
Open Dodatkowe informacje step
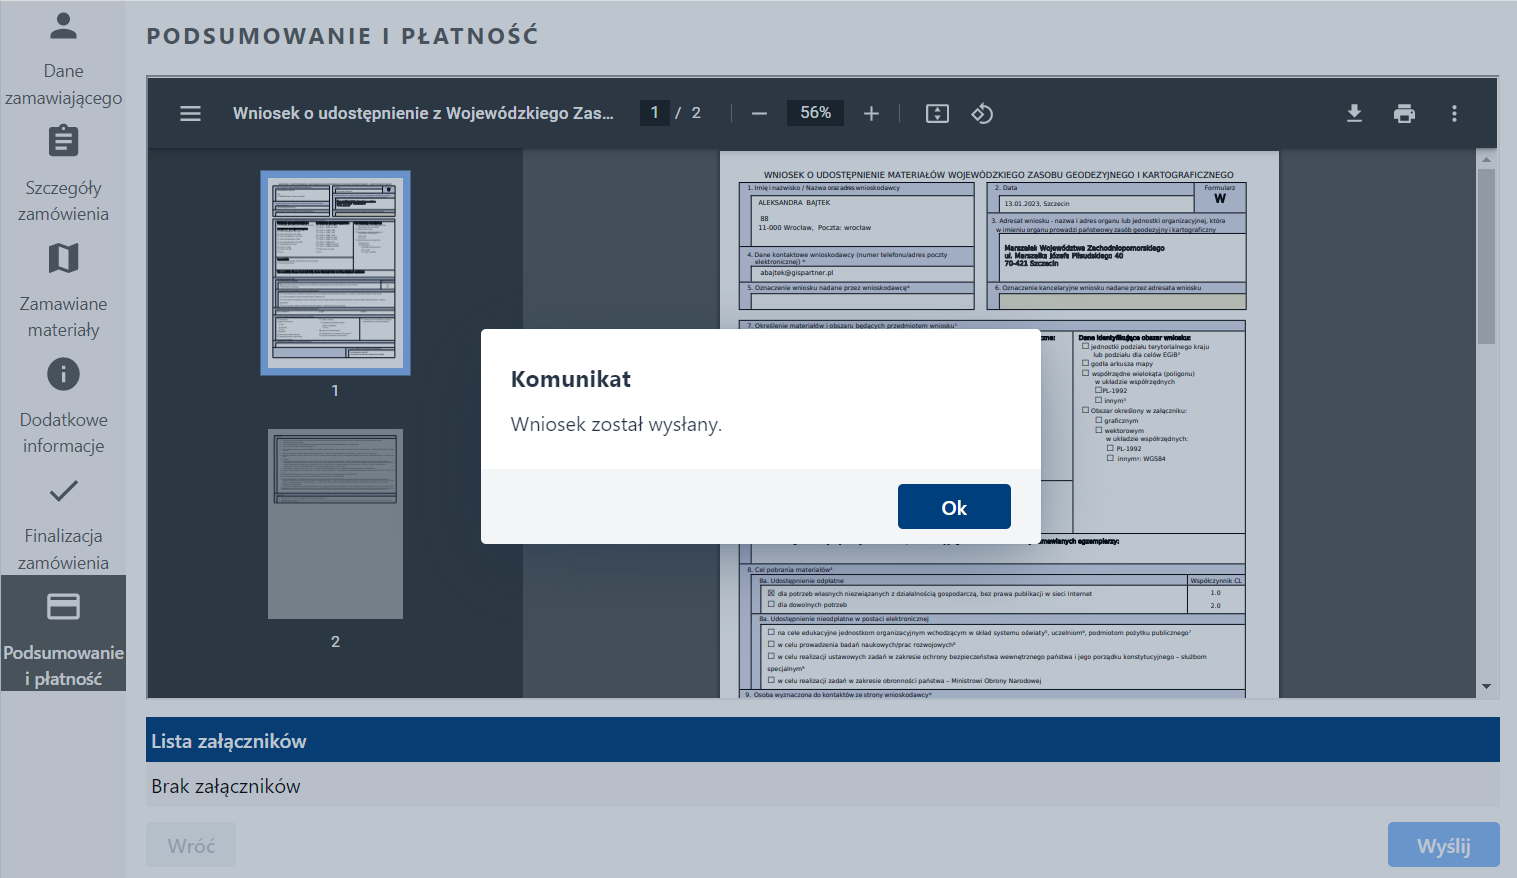(63, 406)
